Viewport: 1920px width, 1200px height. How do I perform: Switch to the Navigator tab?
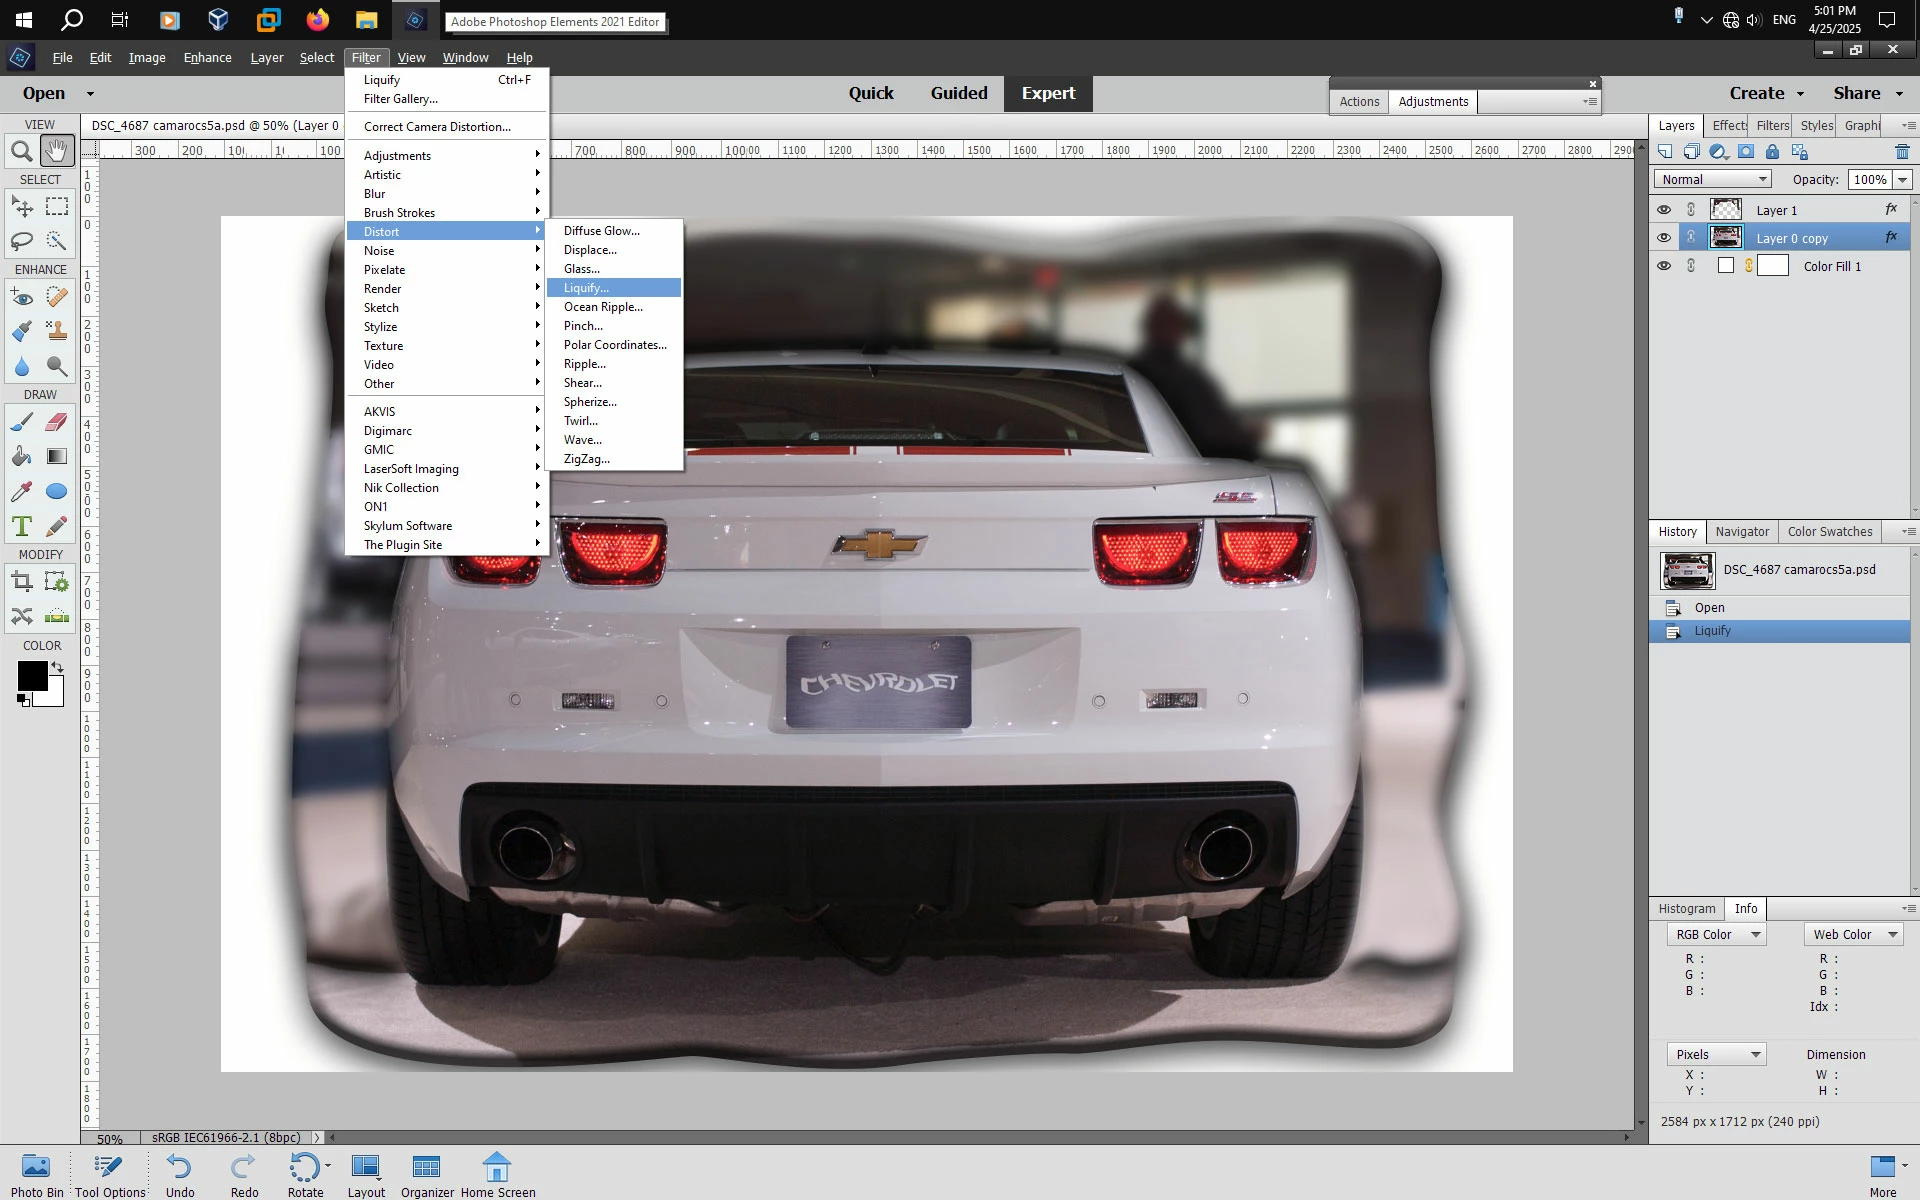pyautogui.click(x=1742, y=532)
